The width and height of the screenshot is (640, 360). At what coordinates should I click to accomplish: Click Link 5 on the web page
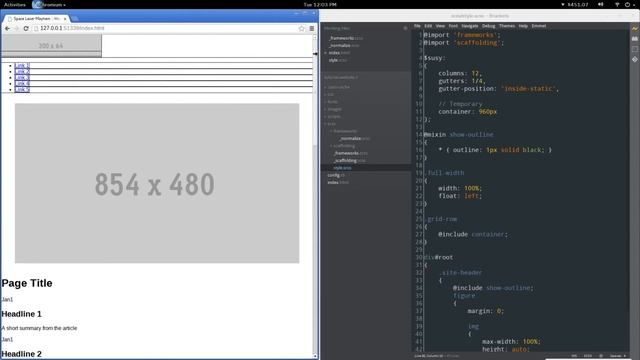[x=22, y=89]
